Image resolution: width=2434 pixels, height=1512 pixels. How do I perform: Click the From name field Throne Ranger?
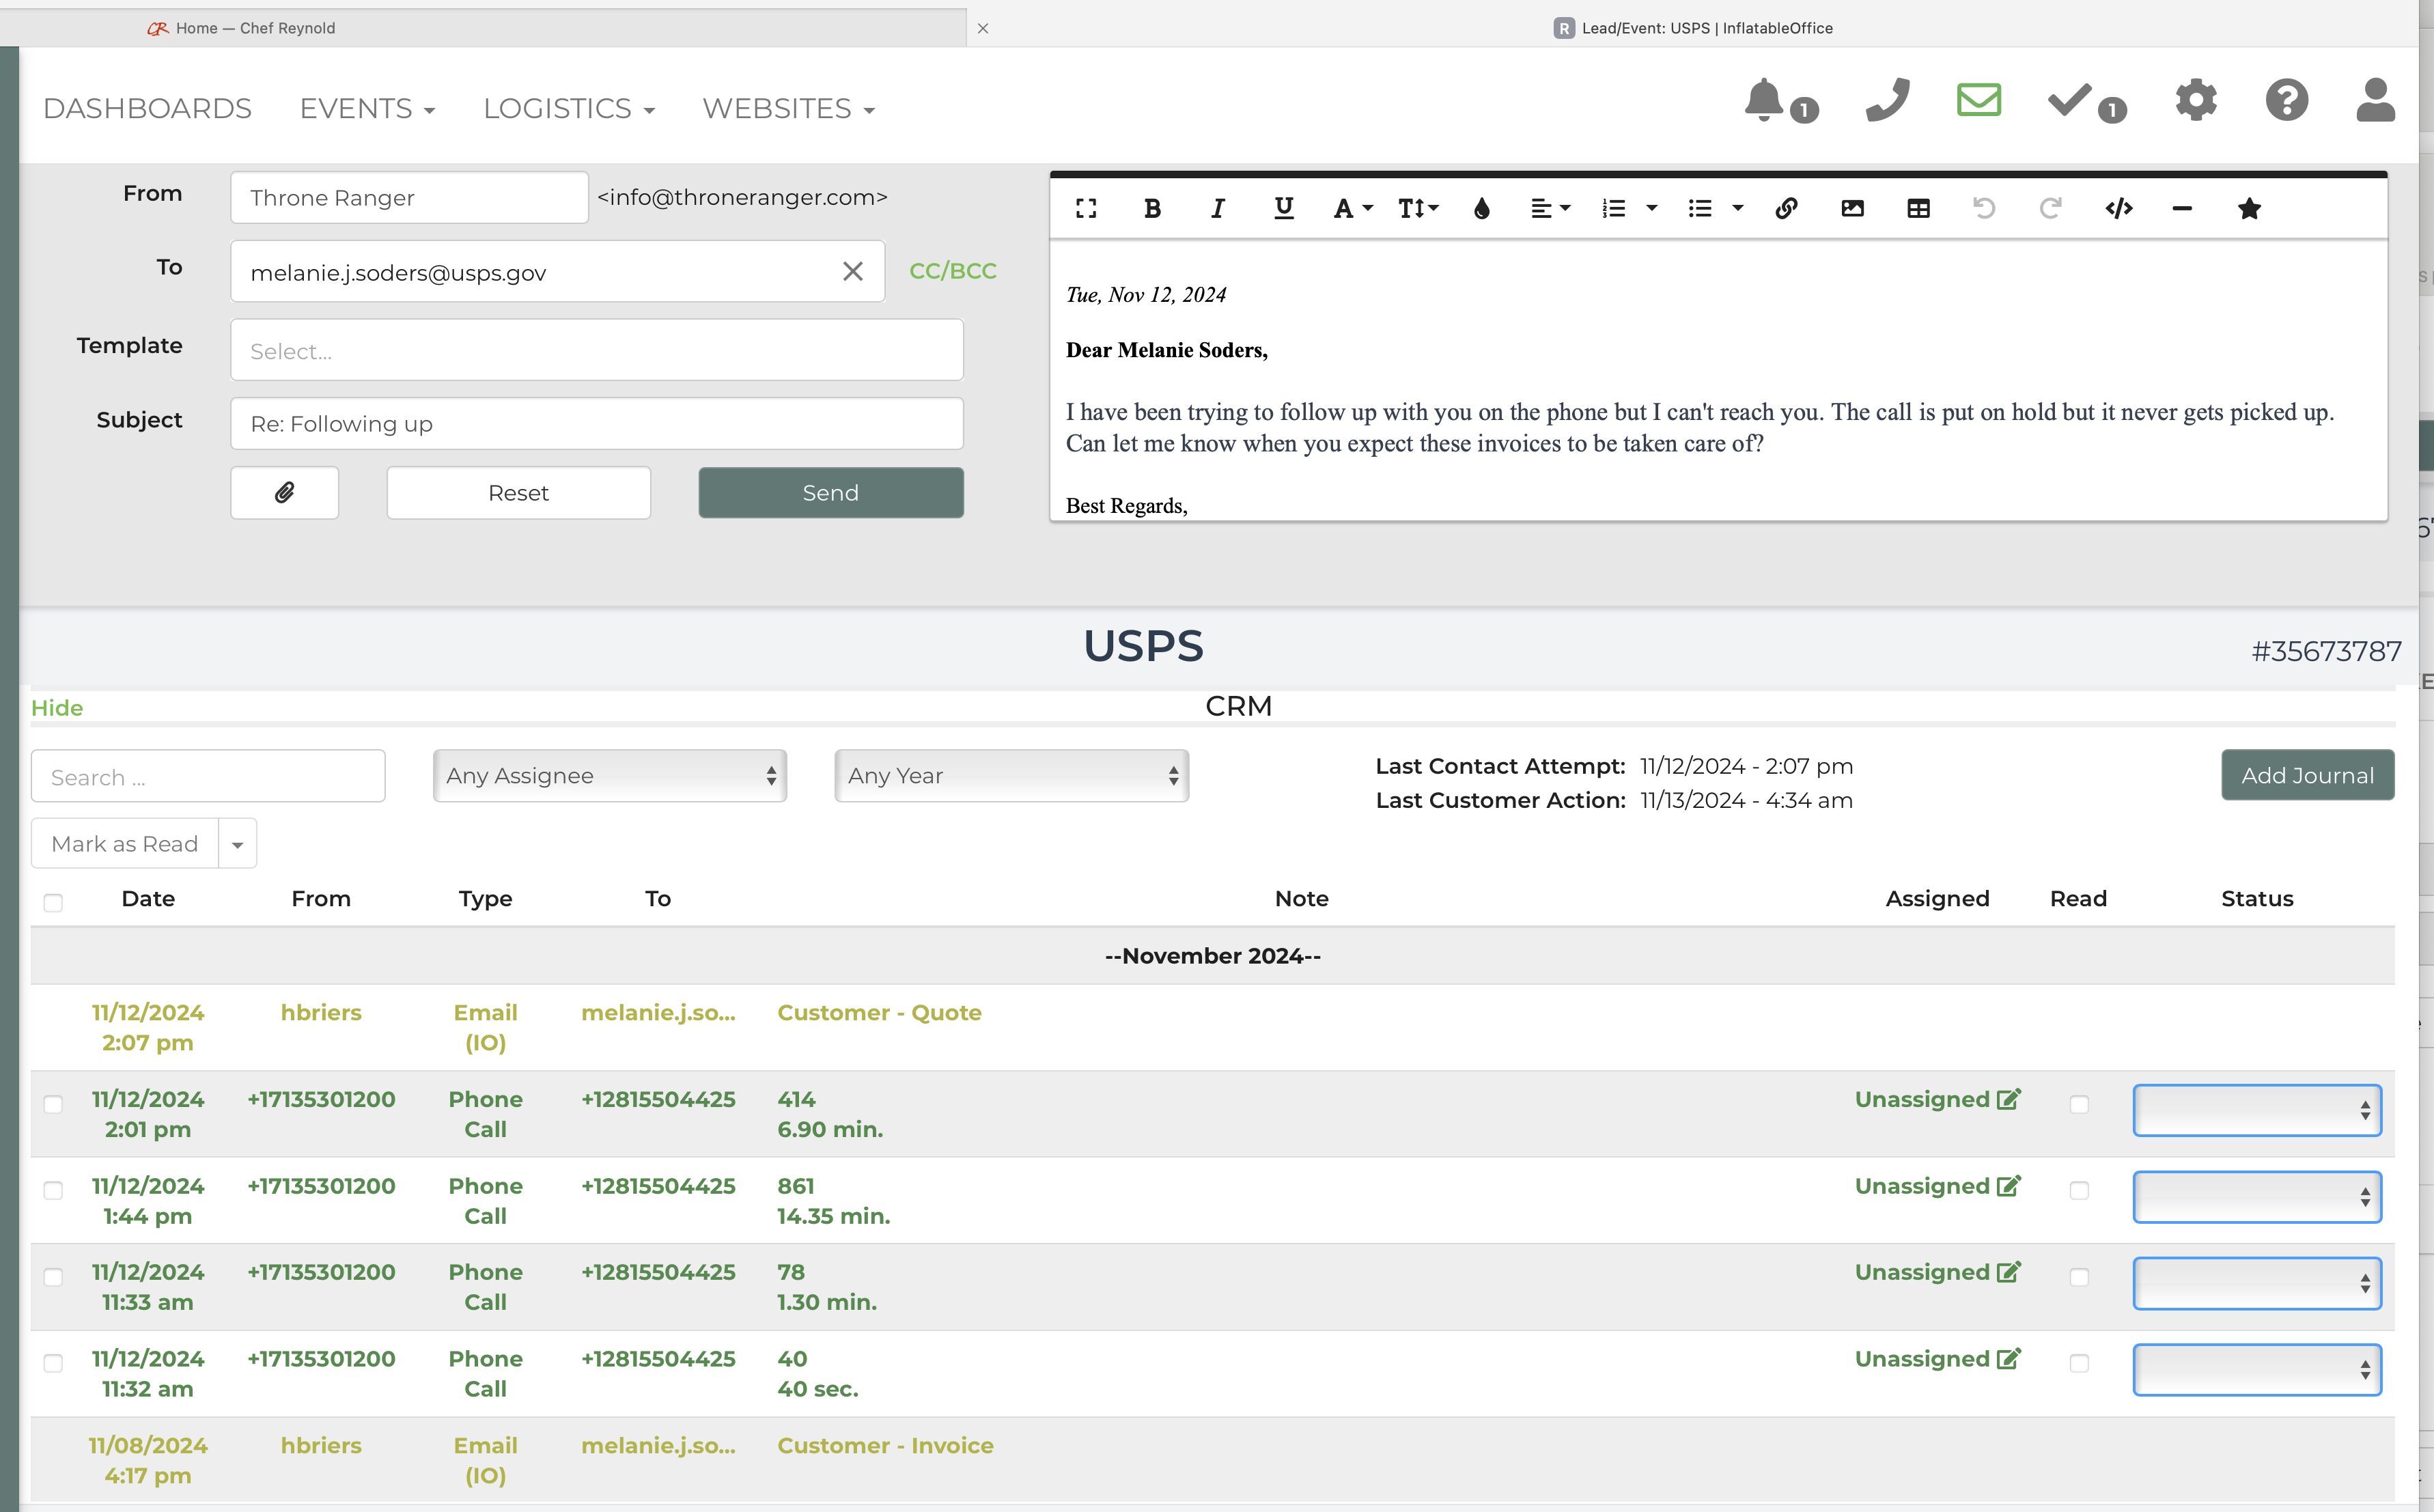[409, 197]
